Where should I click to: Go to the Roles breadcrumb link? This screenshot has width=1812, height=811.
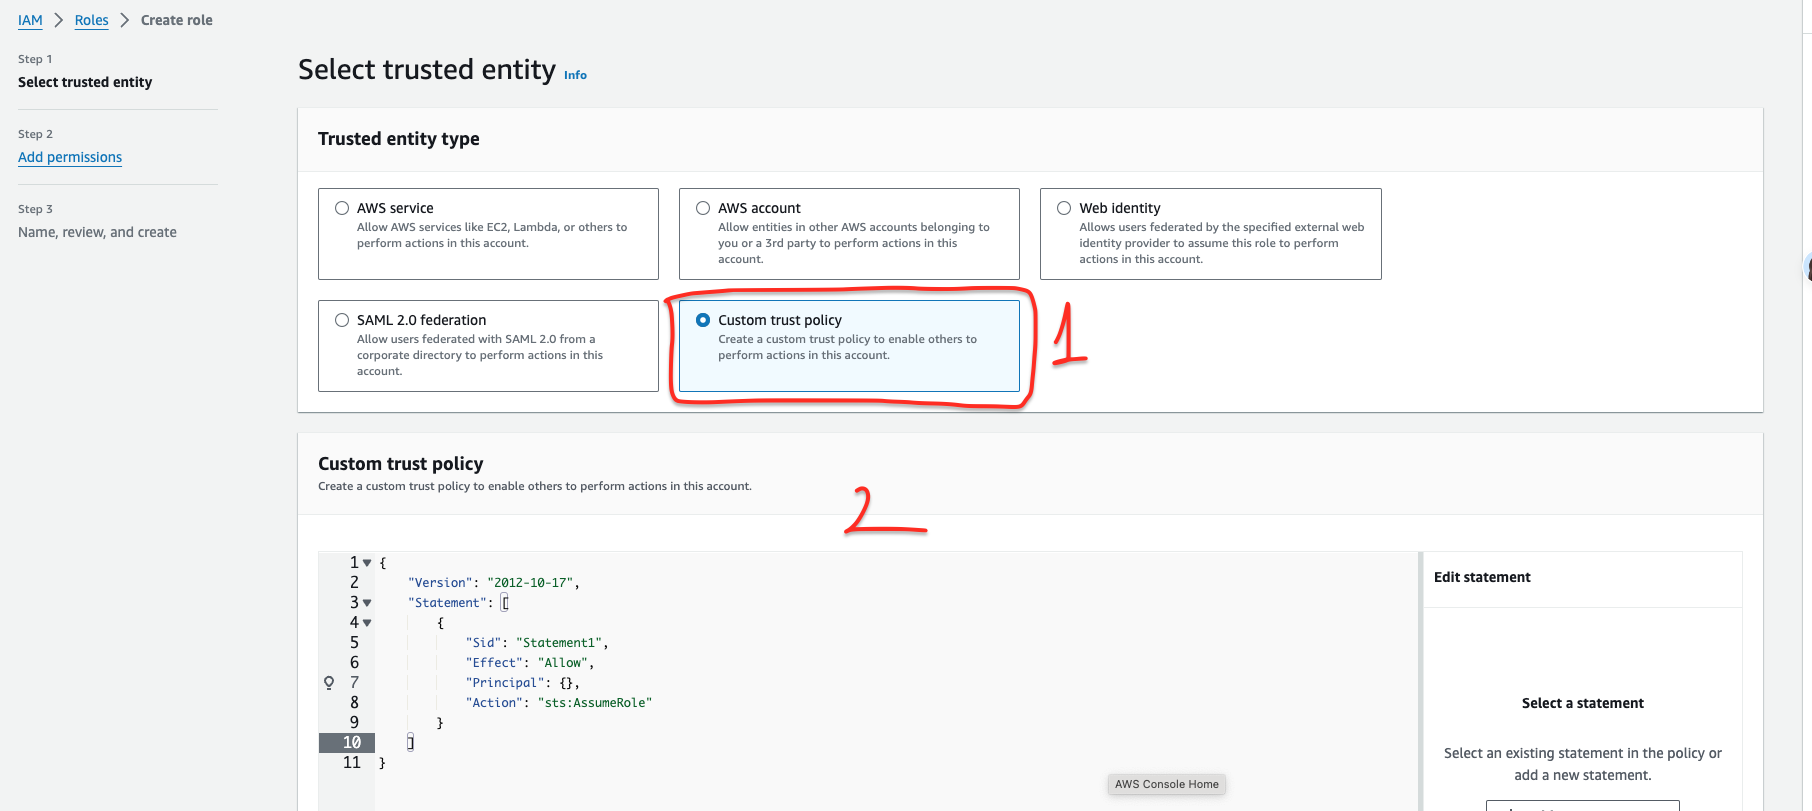tap(91, 20)
